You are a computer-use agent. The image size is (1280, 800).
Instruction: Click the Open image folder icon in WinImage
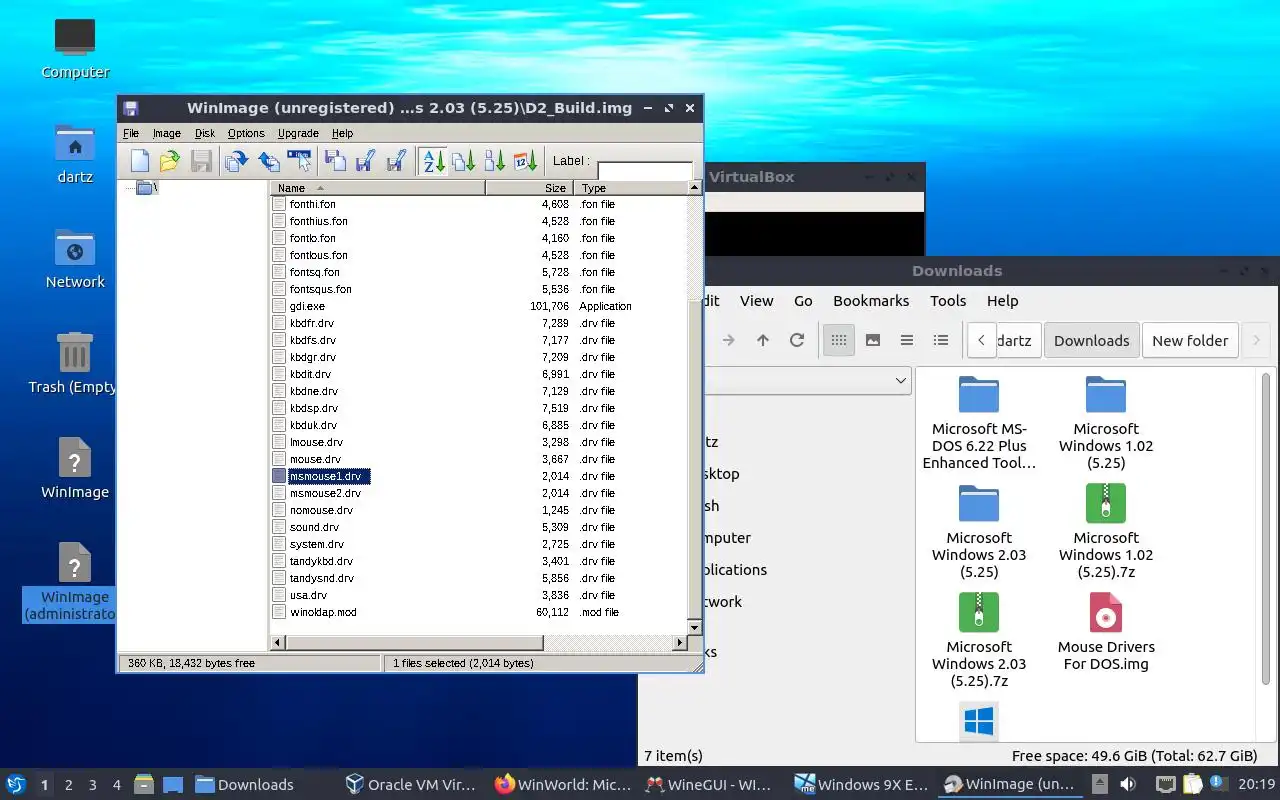click(170, 161)
